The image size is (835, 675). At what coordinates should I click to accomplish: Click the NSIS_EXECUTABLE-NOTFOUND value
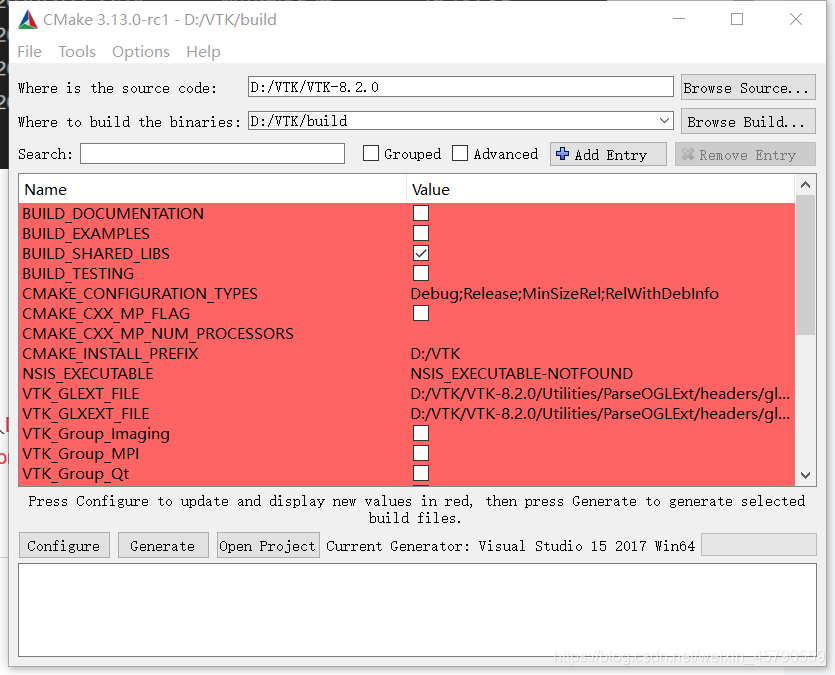[521, 373]
